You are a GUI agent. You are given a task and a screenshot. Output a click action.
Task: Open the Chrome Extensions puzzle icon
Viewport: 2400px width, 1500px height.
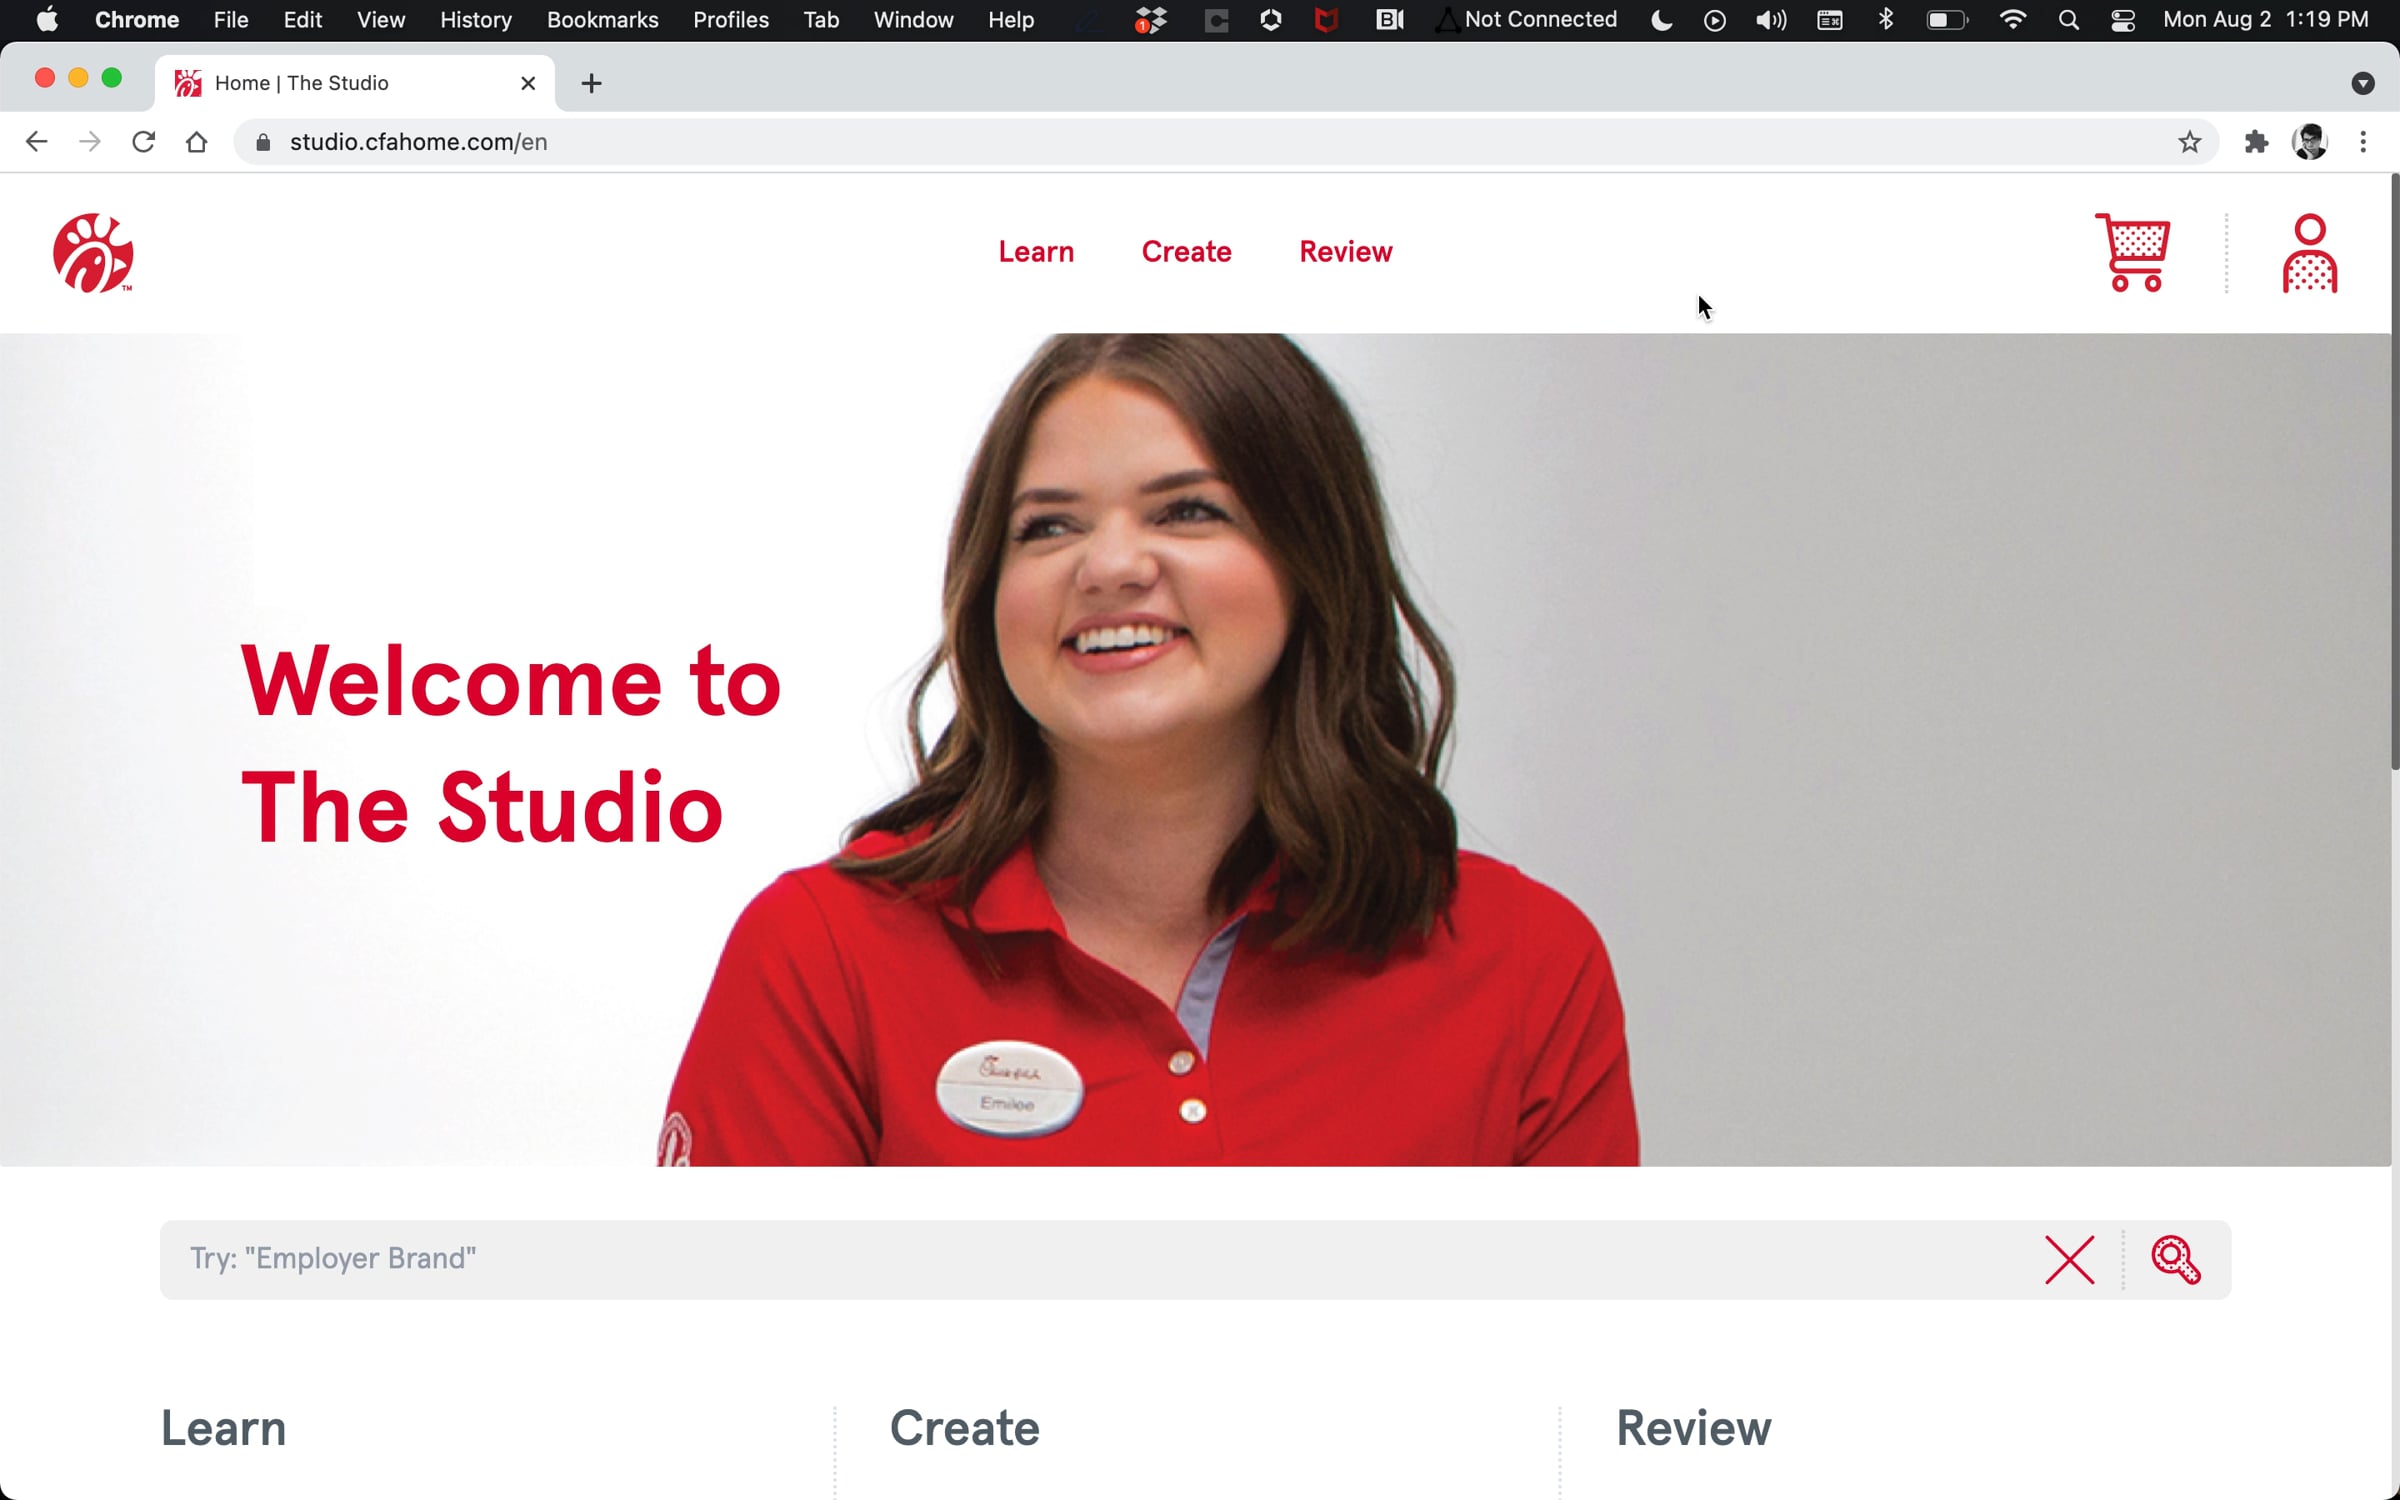(2256, 142)
